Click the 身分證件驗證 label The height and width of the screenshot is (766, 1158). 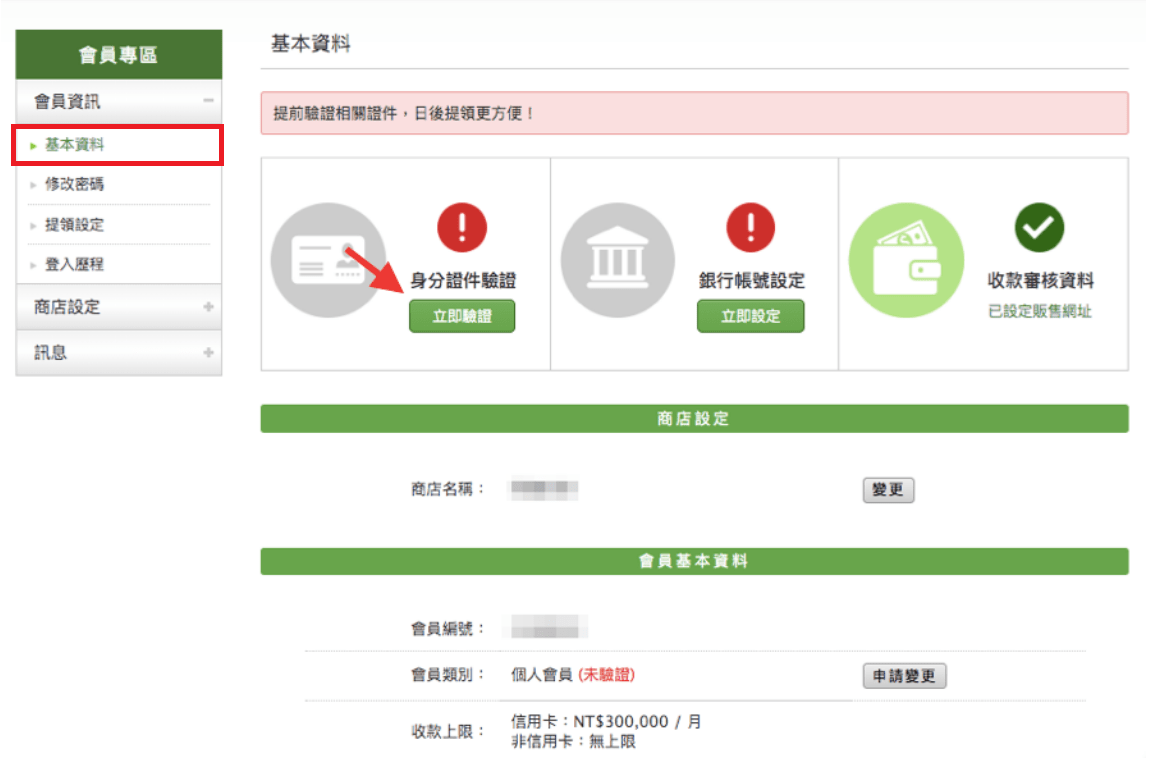(x=463, y=281)
